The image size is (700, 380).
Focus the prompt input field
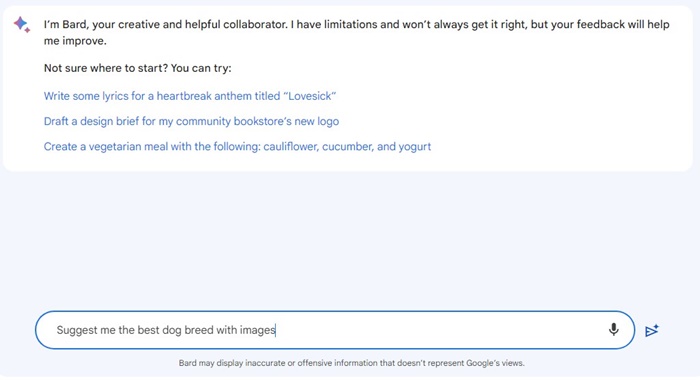coord(335,330)
